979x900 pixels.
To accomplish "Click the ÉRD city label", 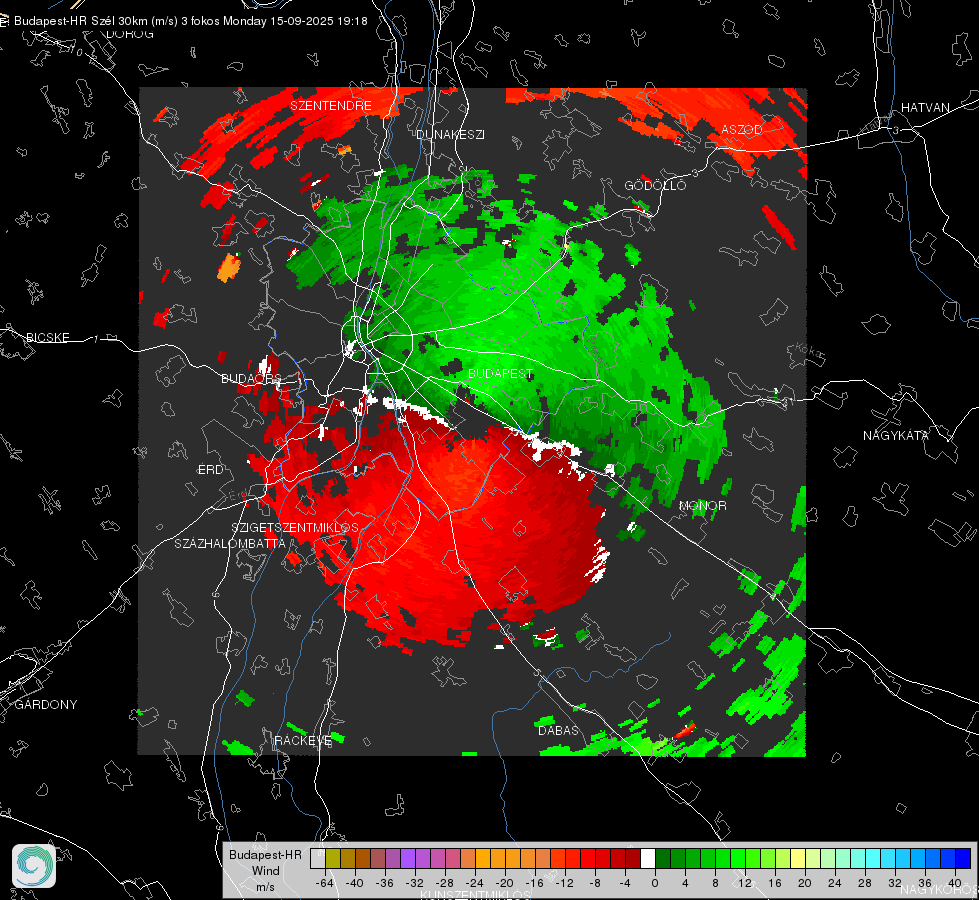I will pyautogui.click(x=210, y=470).
